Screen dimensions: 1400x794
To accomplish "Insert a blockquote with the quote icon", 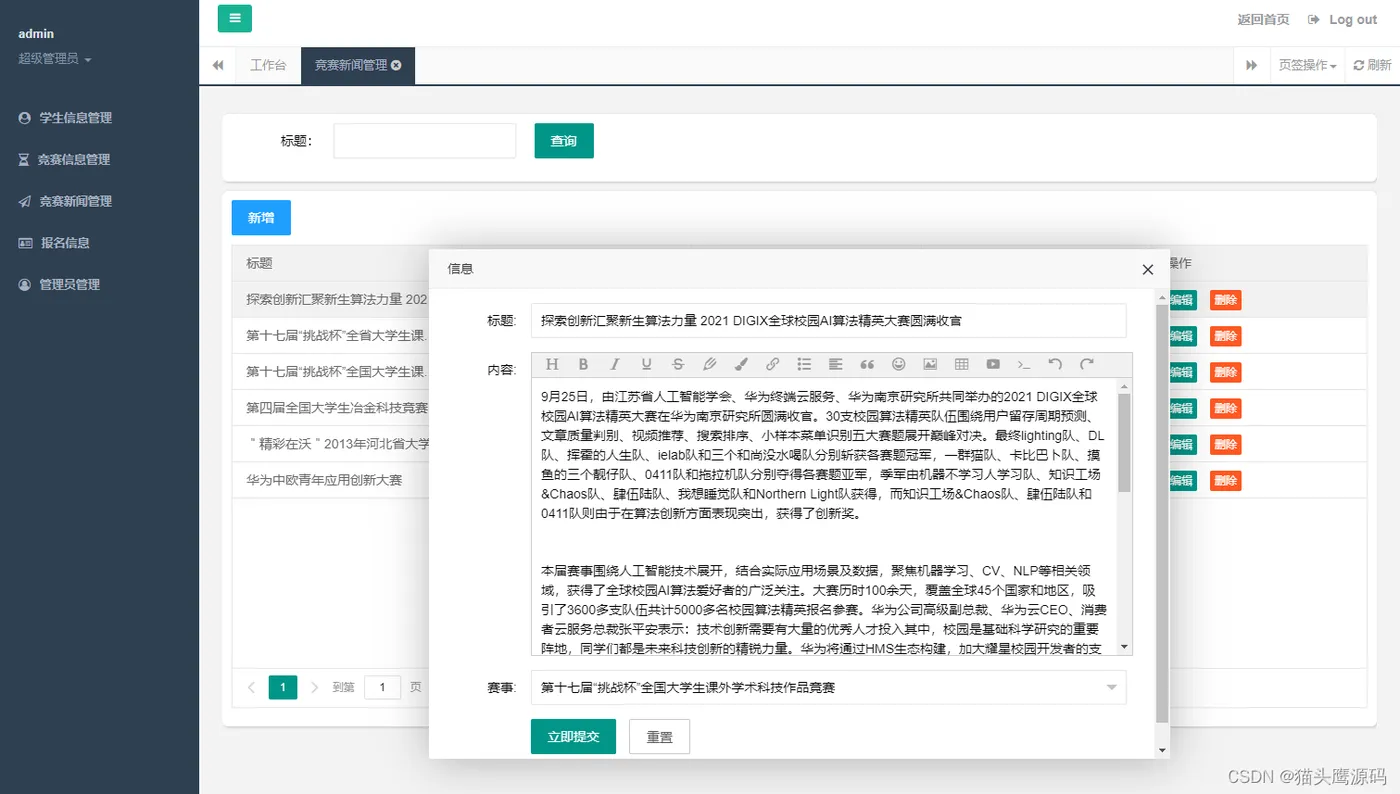I will [x=867, y=364].
